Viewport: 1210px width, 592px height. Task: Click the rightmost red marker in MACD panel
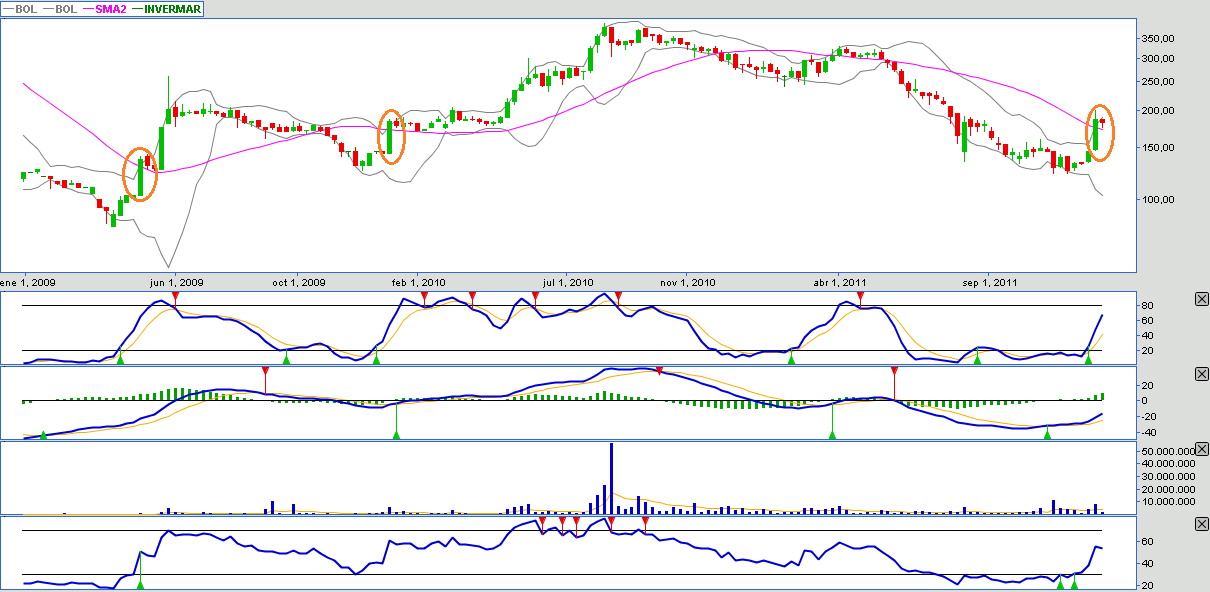894,378
